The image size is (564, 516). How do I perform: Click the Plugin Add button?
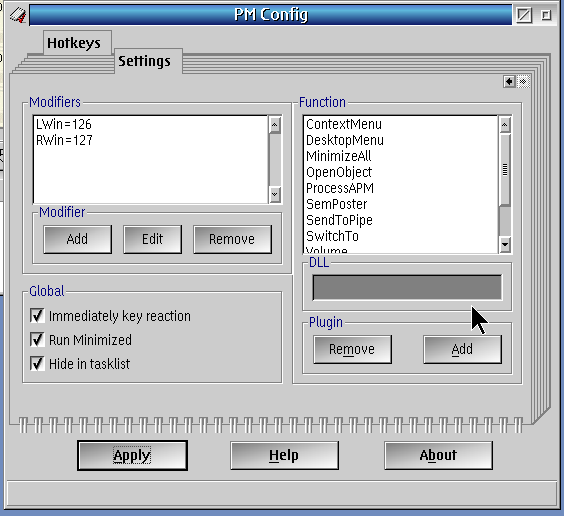(462, 349)
